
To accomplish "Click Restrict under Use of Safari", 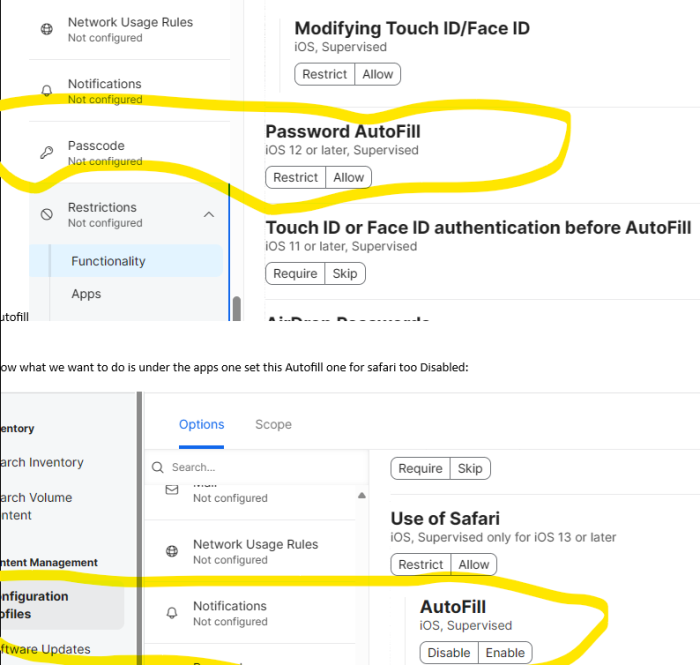I will point(421,565).
